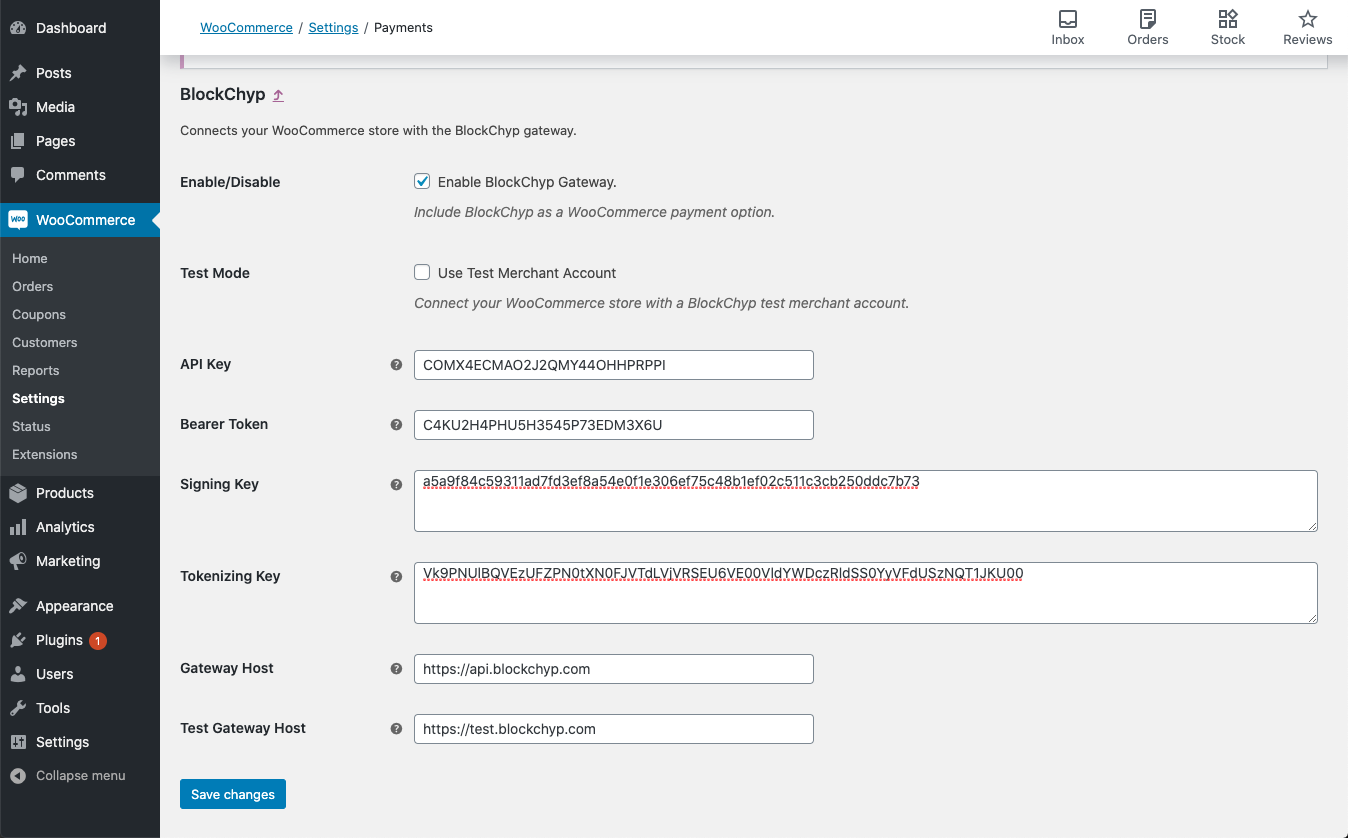Viewport: 1348px width, 838px height.
Task: Open the Products menu label
Action: [x=65, y=493]
